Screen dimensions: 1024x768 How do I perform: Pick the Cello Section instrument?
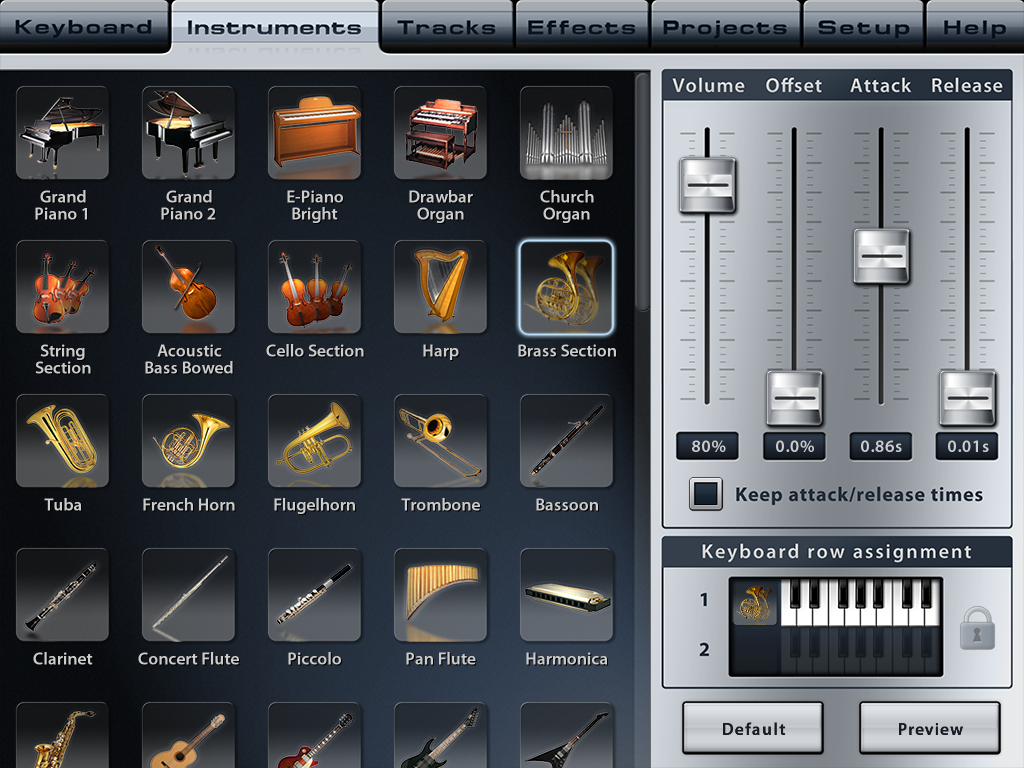314,287
